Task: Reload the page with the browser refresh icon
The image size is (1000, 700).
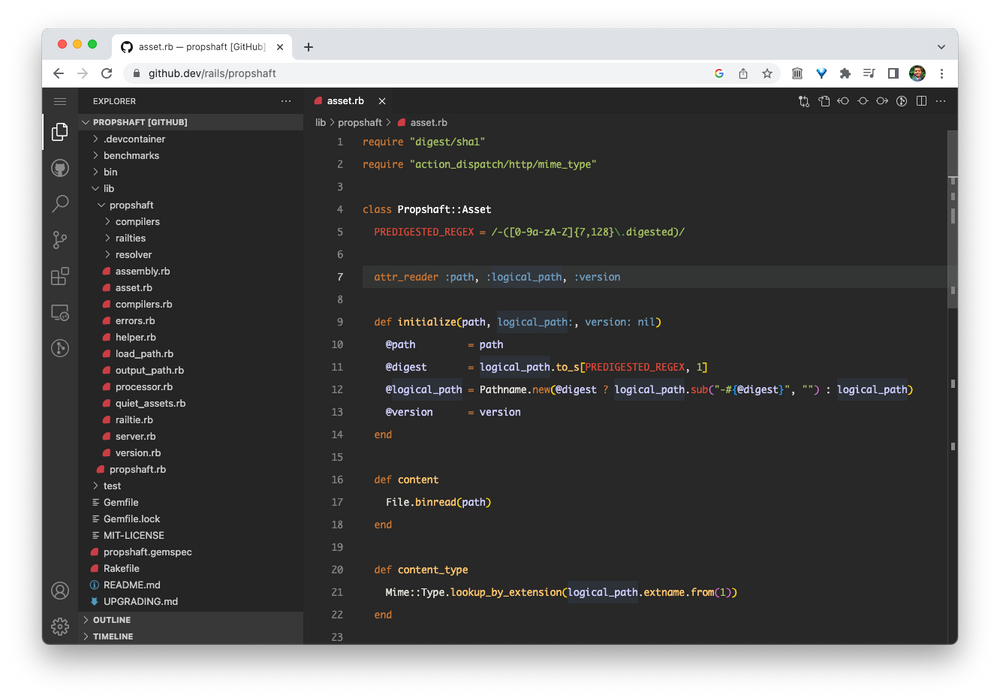Action: [107, 73]
